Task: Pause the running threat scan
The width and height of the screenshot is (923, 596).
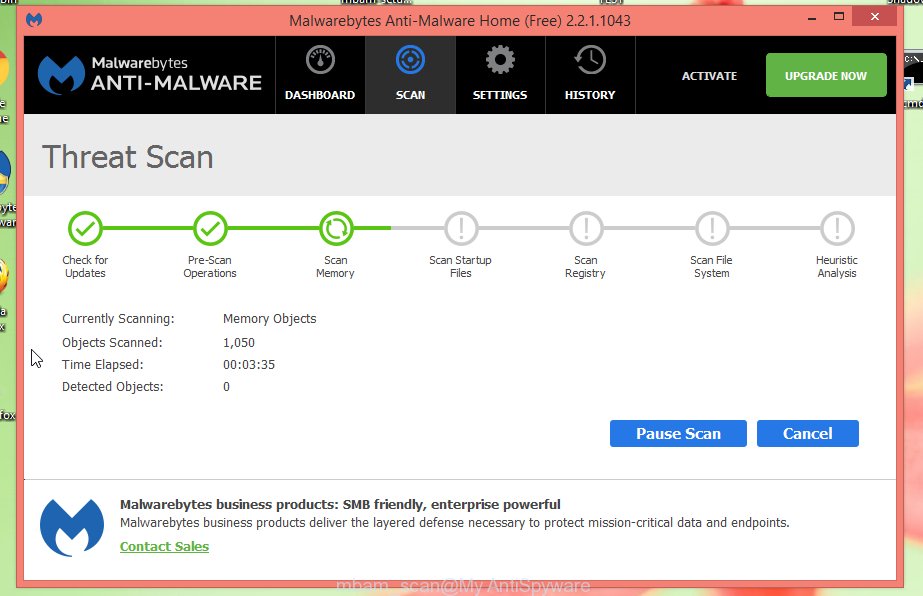Action: pyautogui.click(x=678, y=433)
